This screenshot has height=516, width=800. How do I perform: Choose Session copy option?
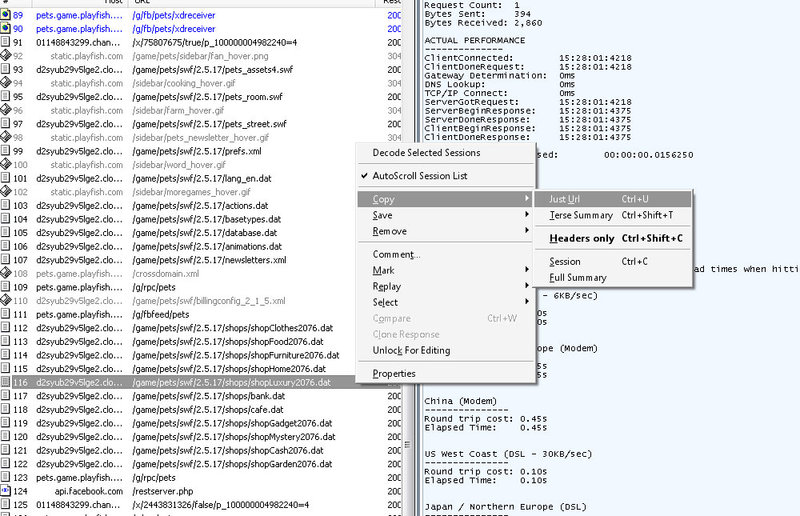click(613, 261)
